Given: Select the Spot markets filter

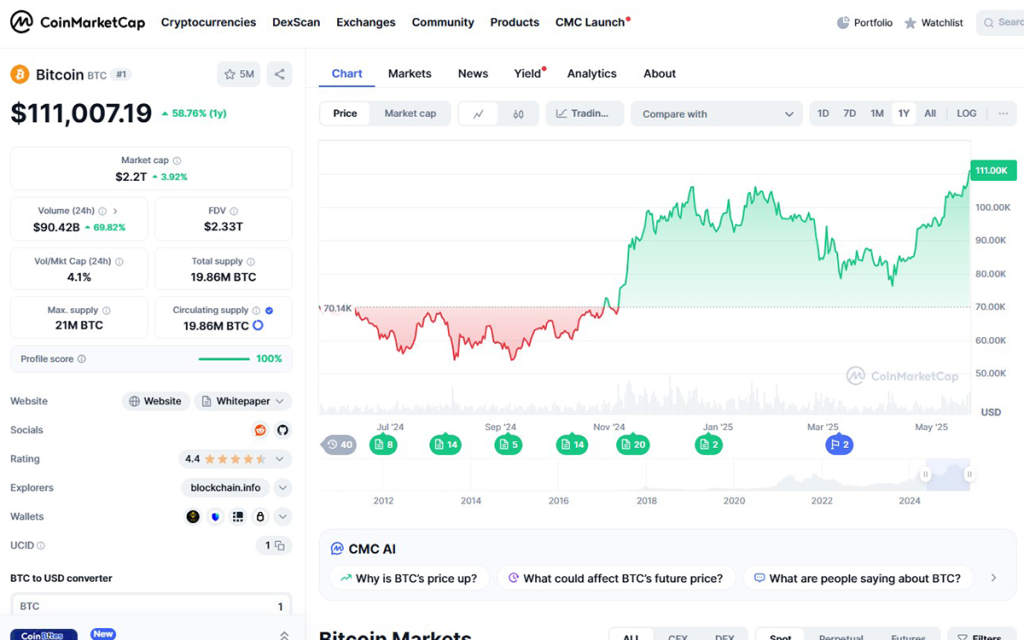Looking at the screenshot, I should coord(780,636).
